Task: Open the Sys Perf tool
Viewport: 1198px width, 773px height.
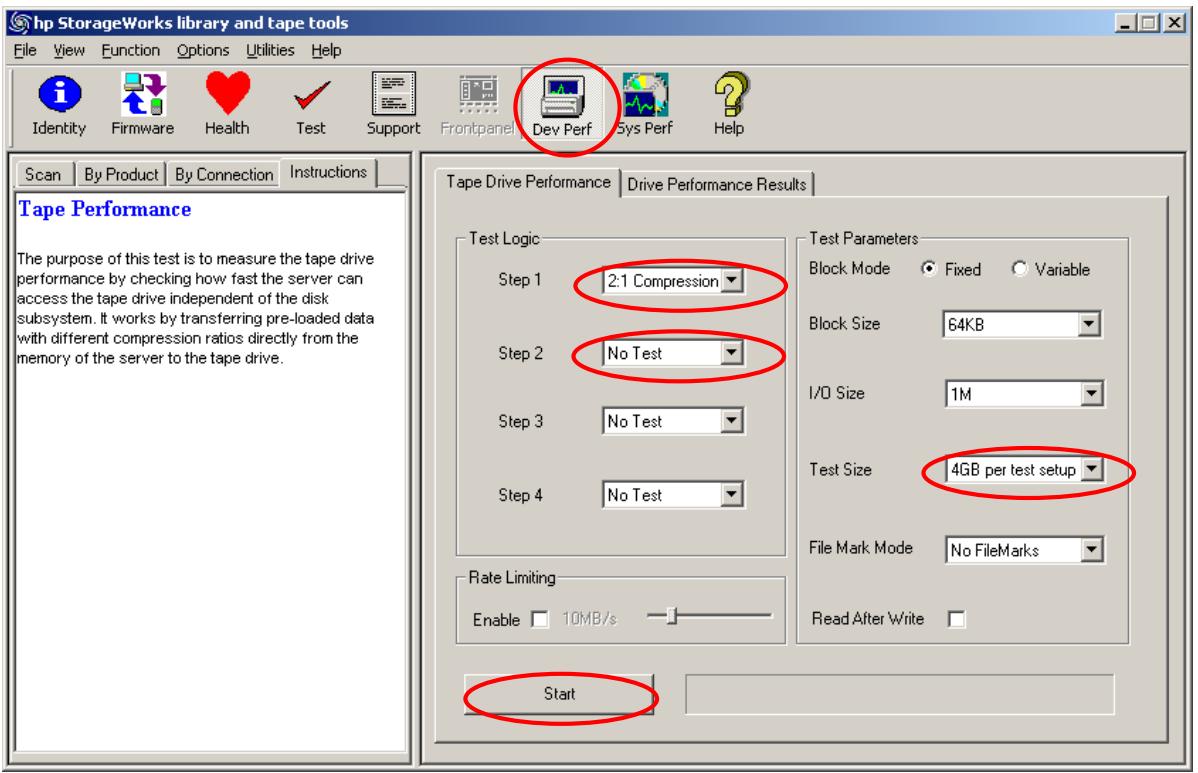Action: pyautogui.click(x=645, y=106)
